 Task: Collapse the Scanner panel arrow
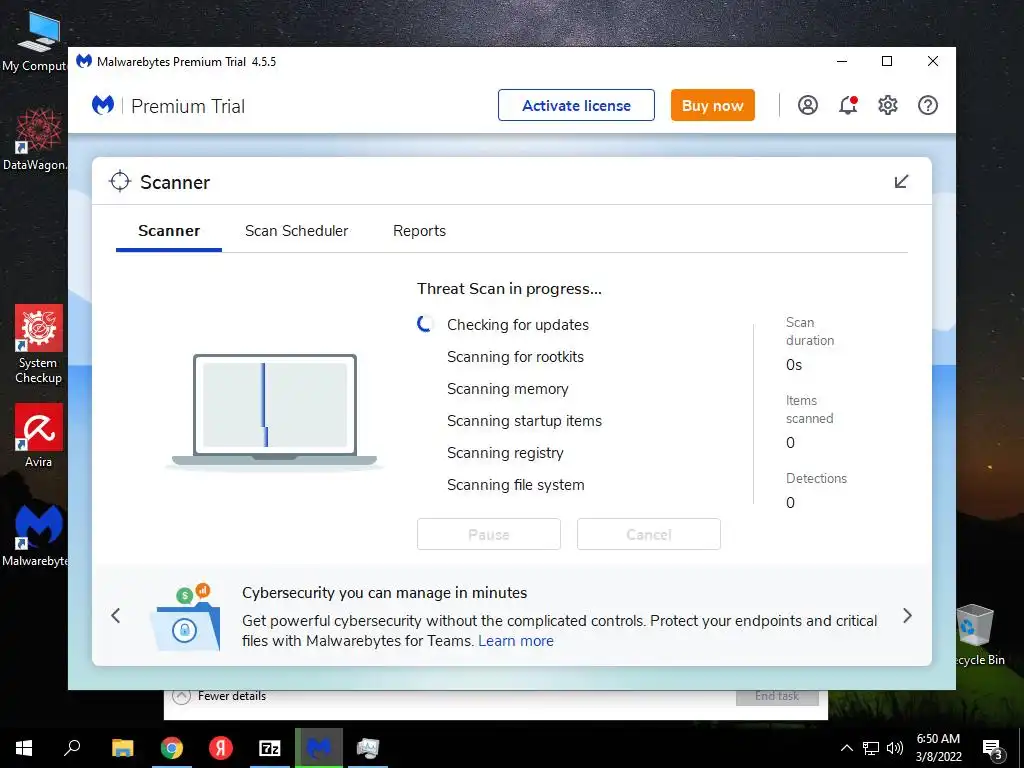(x=901, y=182)
